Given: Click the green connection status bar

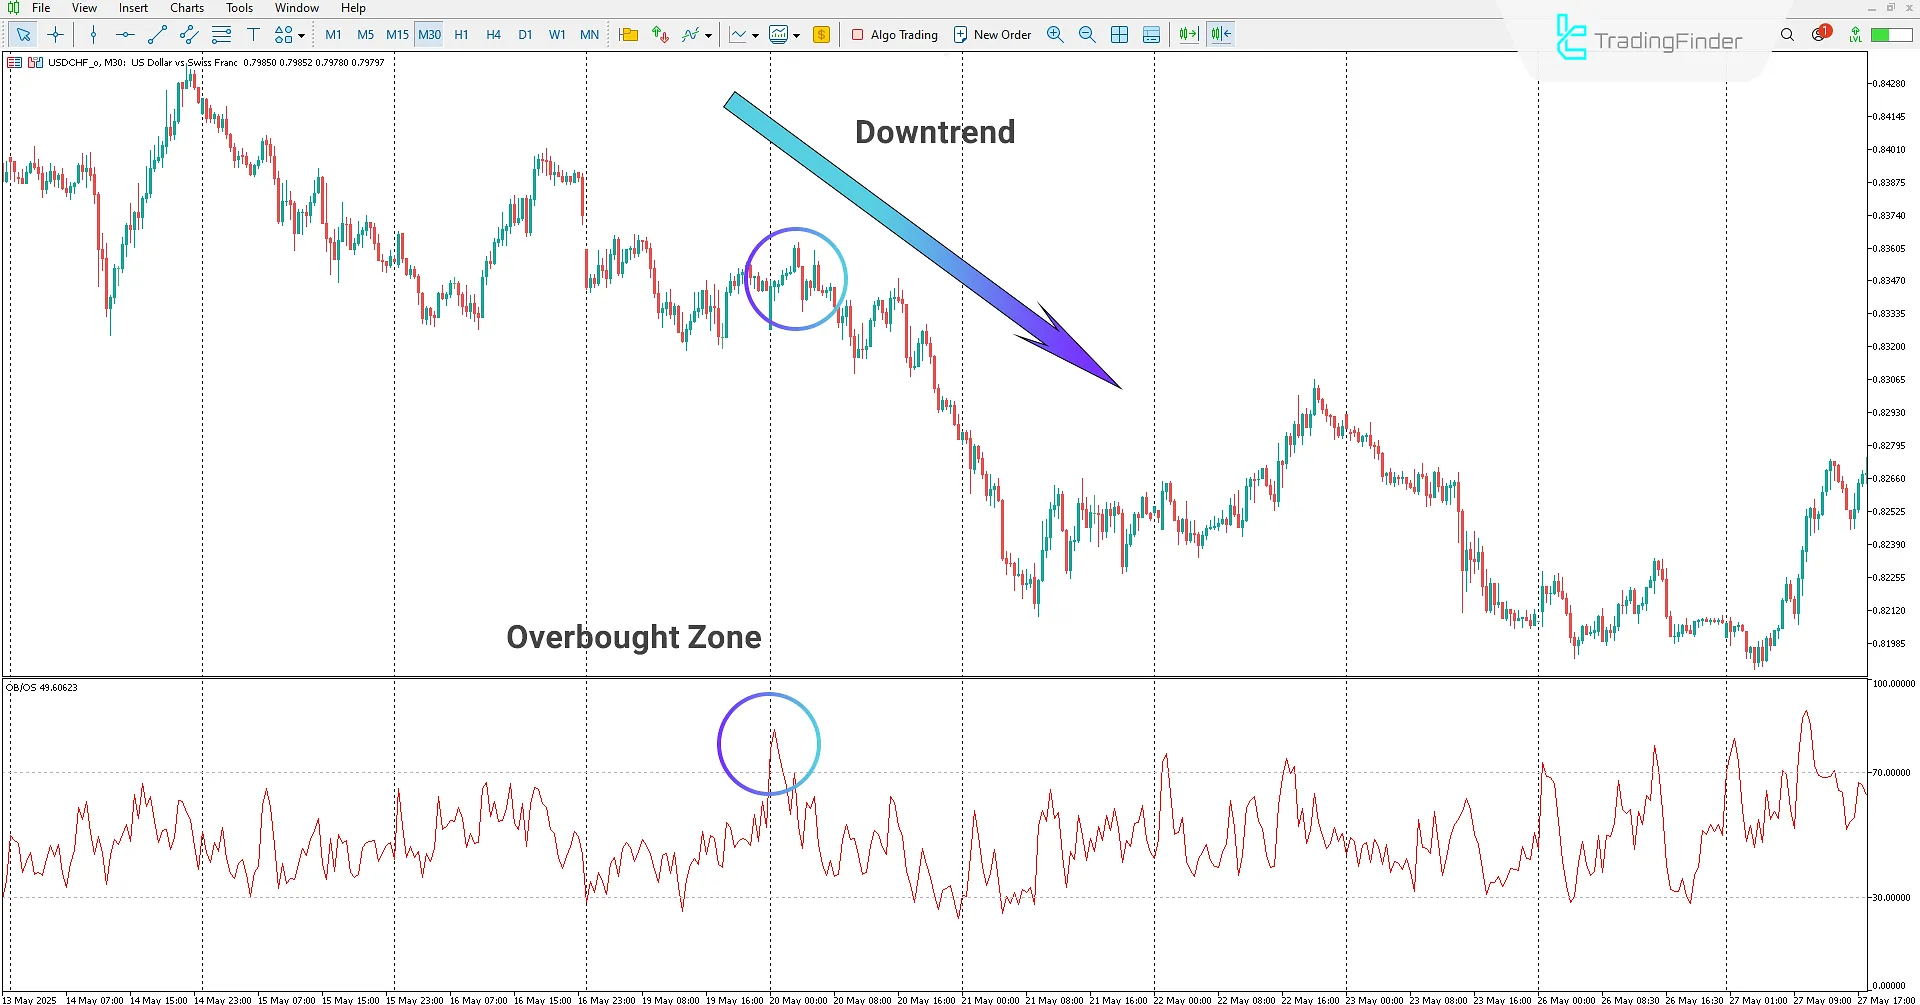Looking at the screenshot, I should [x=1893, y=33].
